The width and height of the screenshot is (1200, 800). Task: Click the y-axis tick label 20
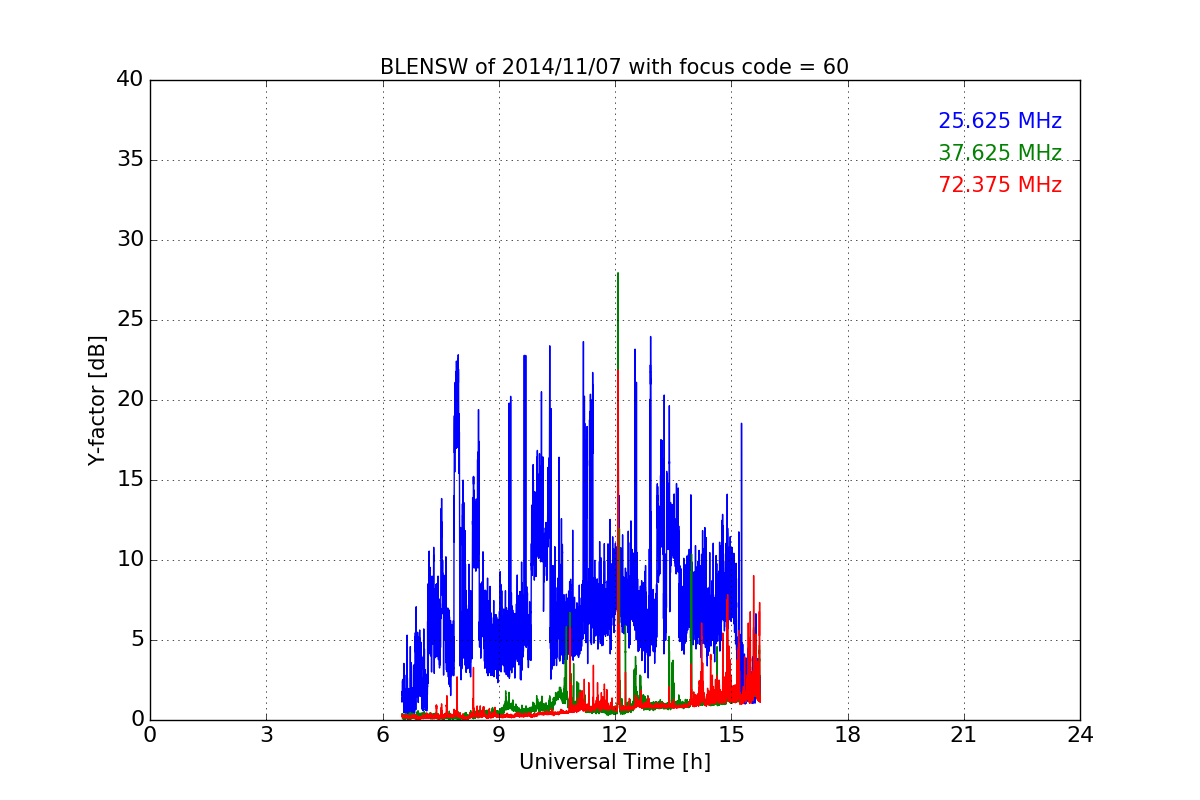[130, 400]
